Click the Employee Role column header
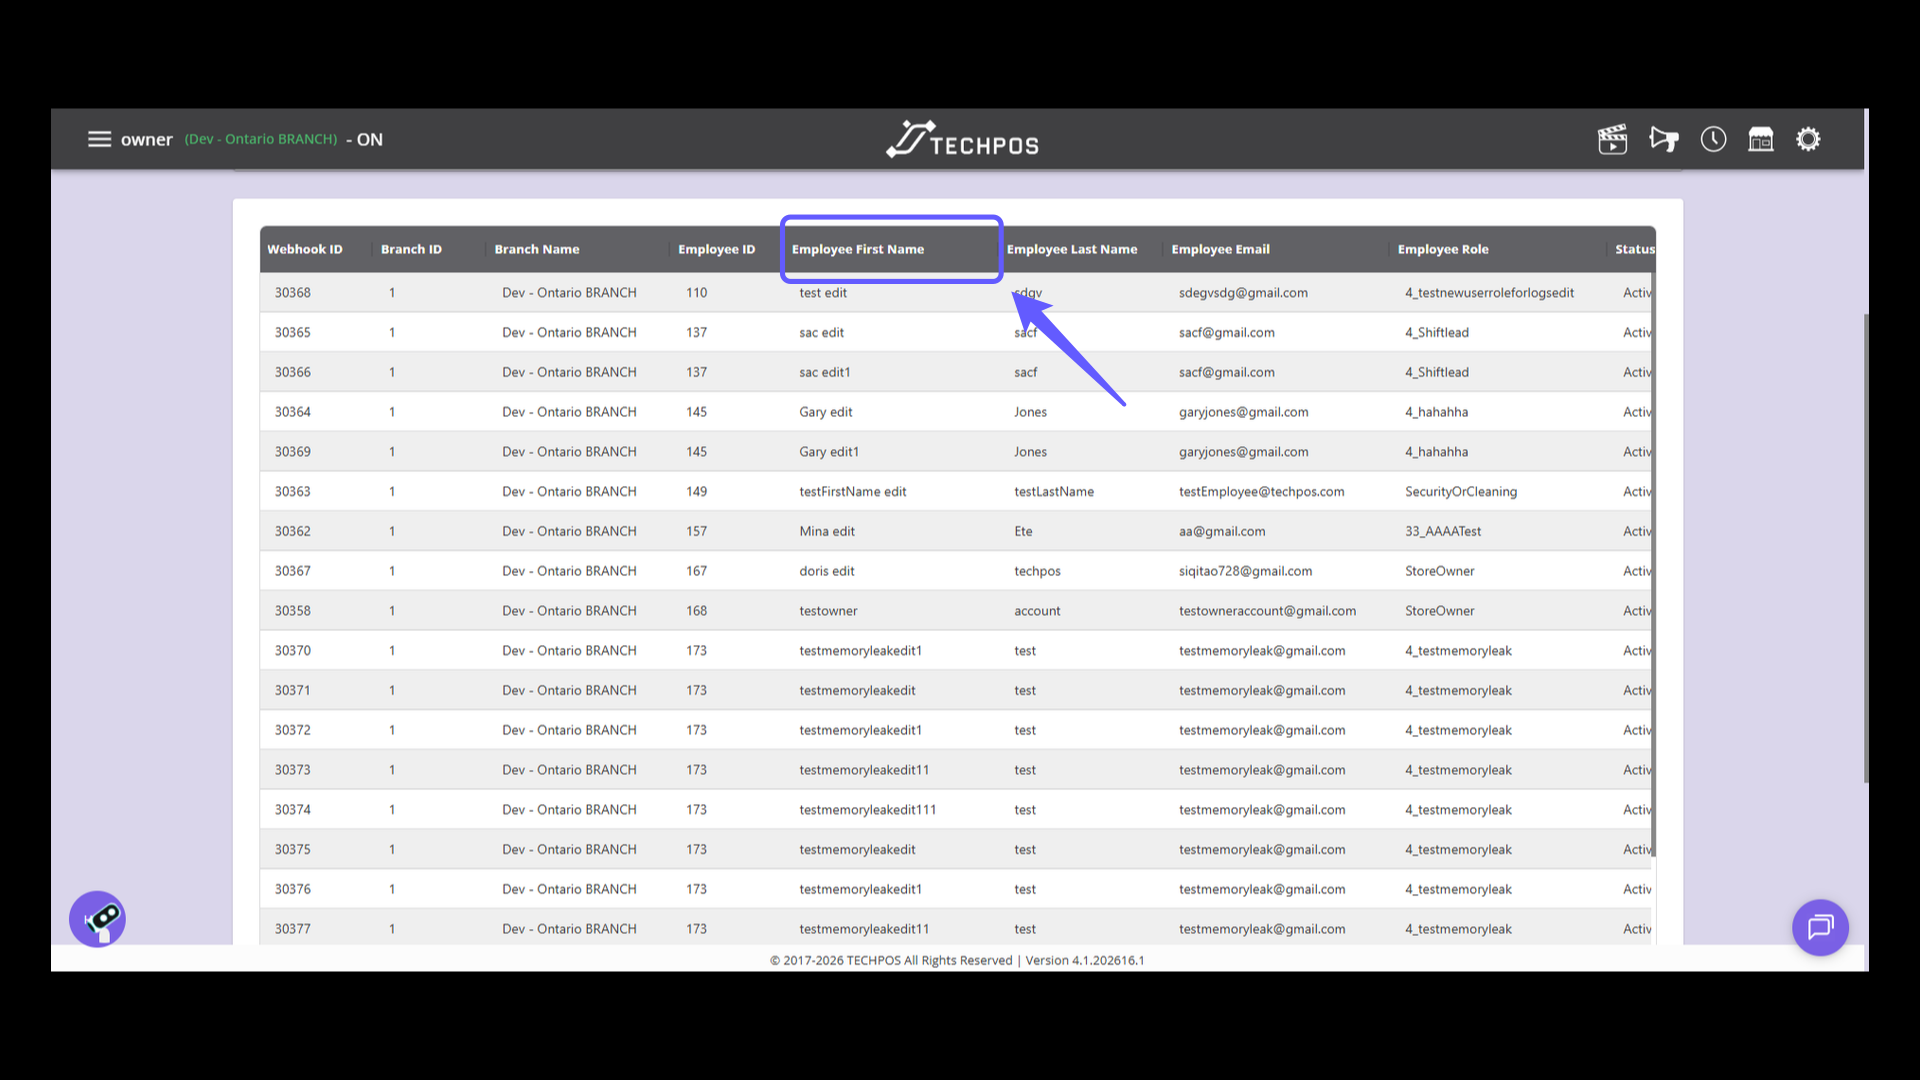 [1442, 249]
